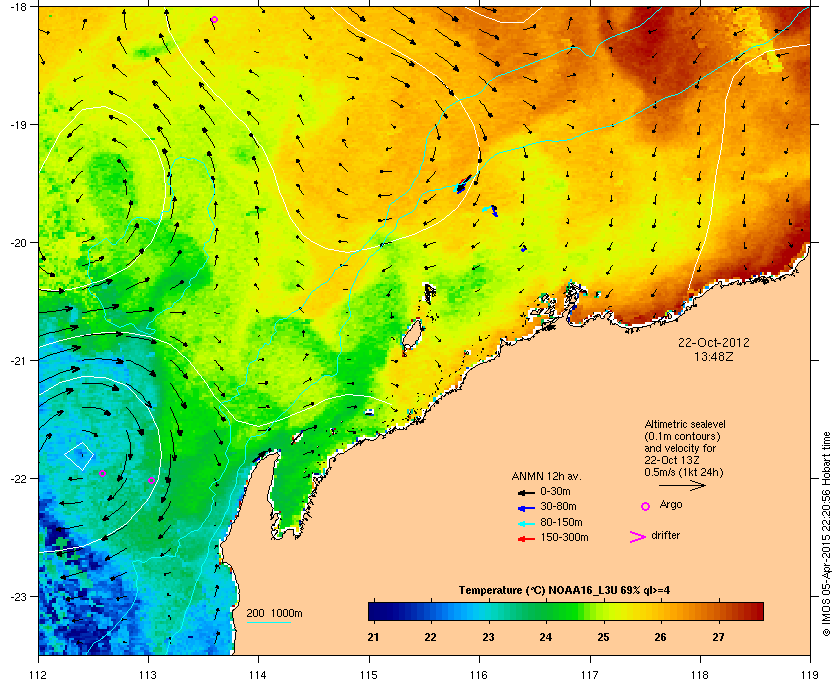Click the '0.5m/s (1kt 24h)' text
840x680 pixels.
tap(684, 472)
